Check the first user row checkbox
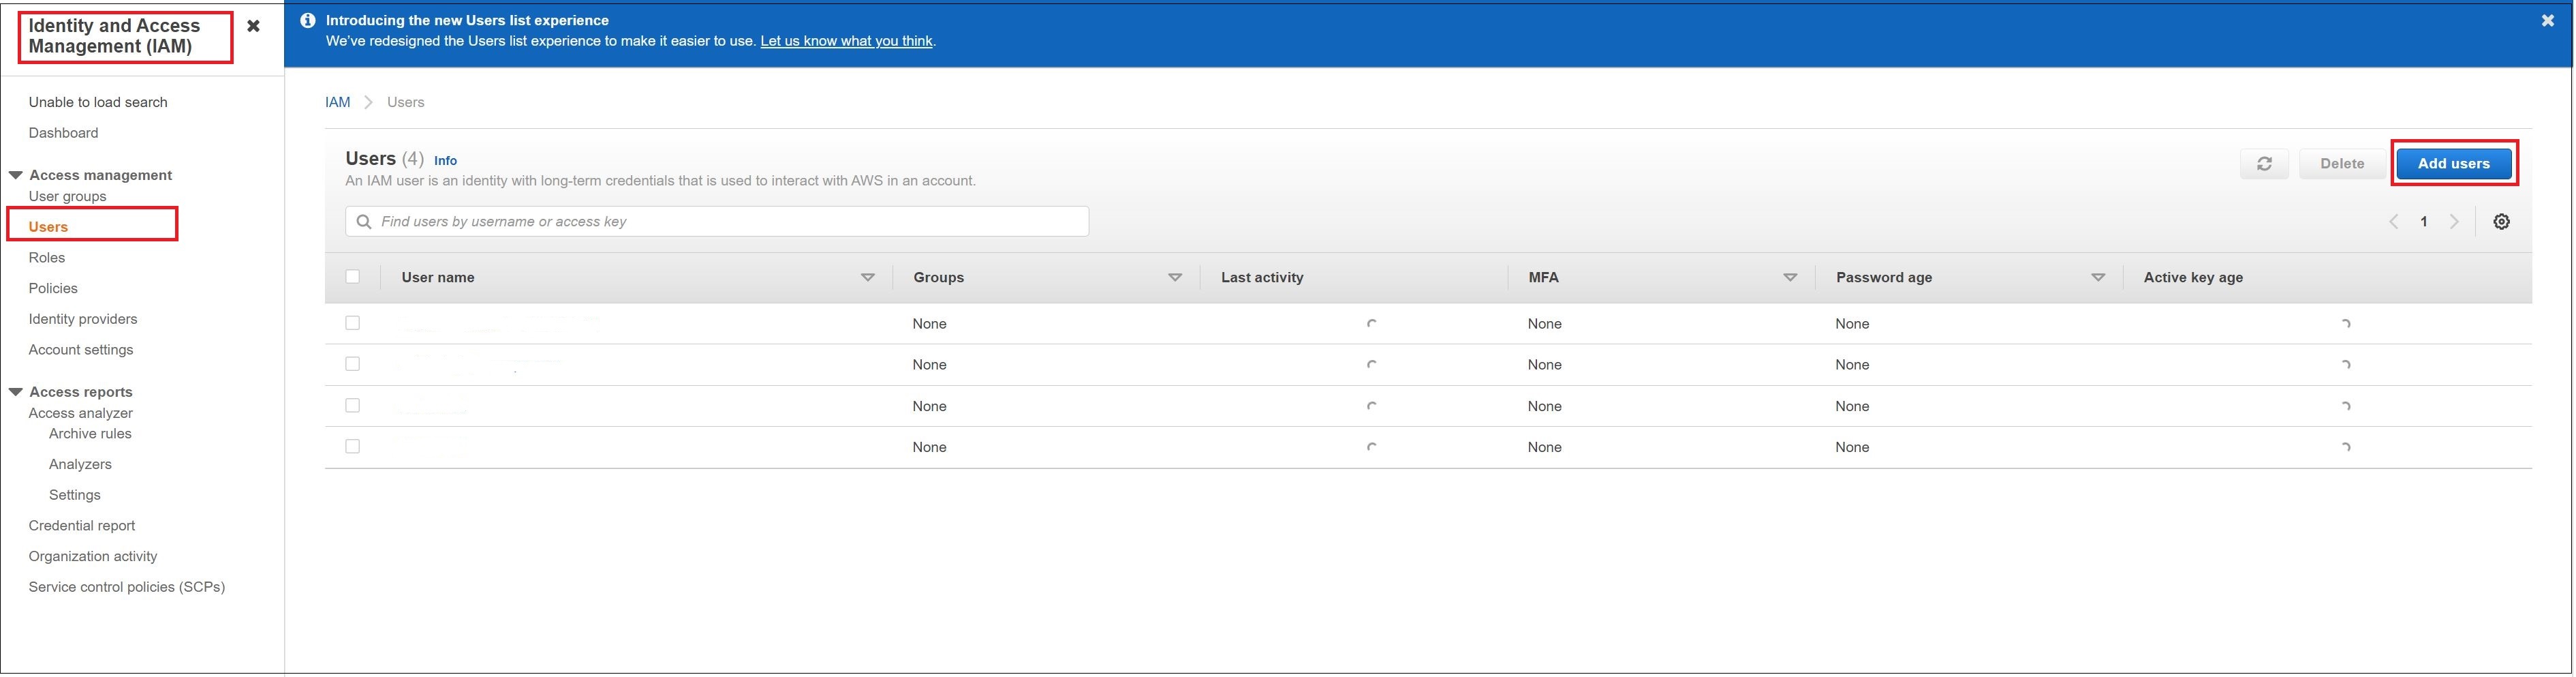The width and height of the screenshot is (2576, 677). [x=352, y=323]
